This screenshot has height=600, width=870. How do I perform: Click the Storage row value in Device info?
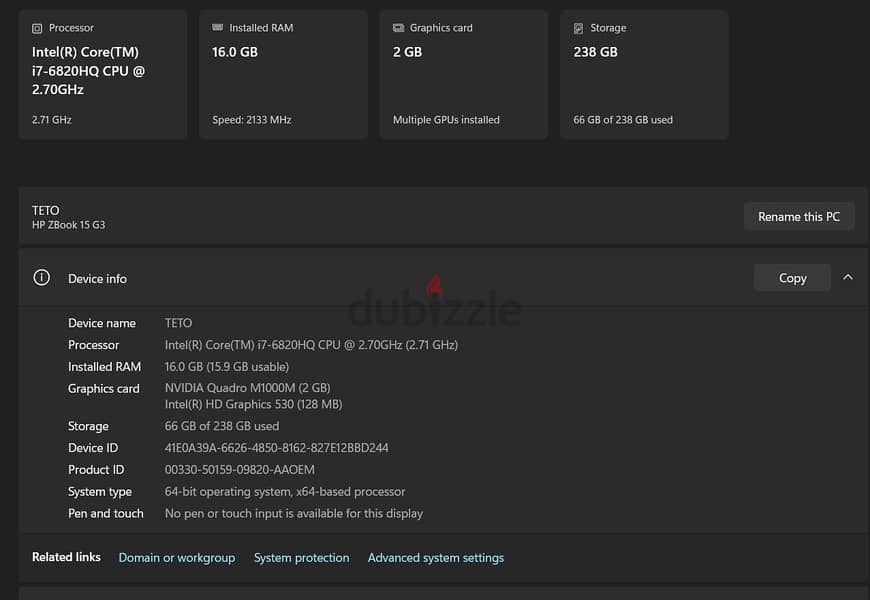coord(222,426)
